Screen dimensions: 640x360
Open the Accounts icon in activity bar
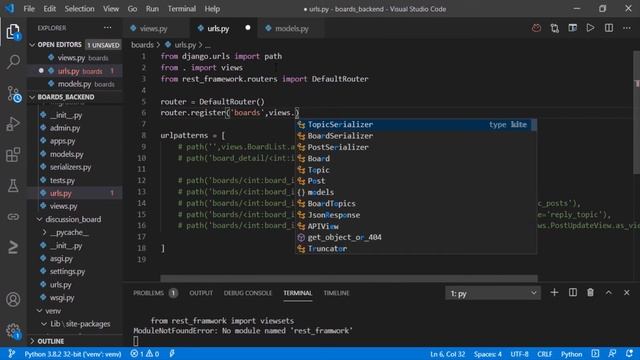[13, 300]
